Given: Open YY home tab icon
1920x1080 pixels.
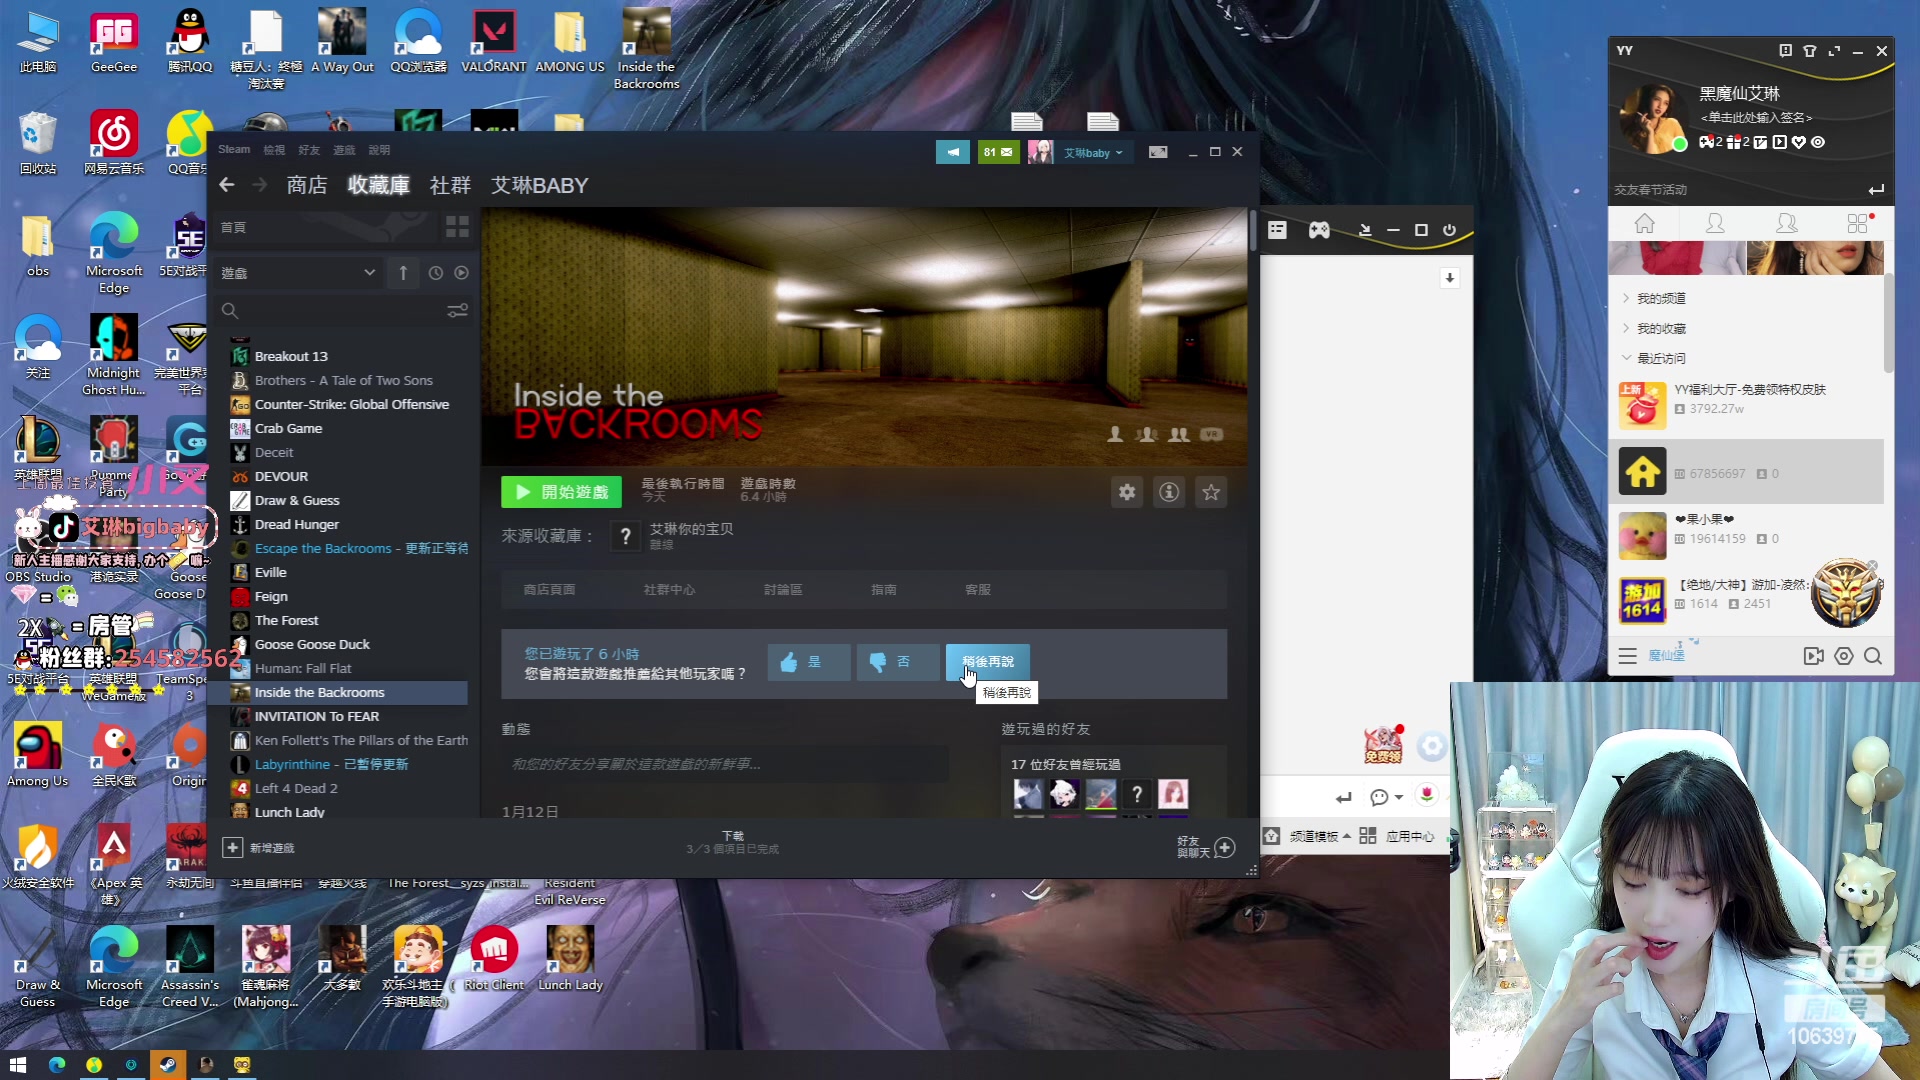Looking at the screenshot, I should click(1644, 223).
